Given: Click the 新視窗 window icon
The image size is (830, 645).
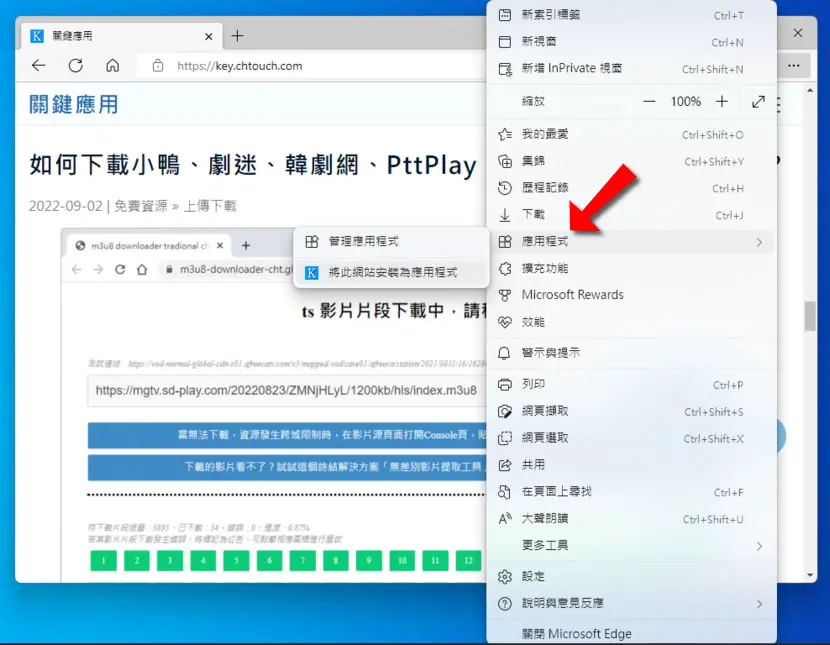Looking at the screenshot, I should click(505, 42).
